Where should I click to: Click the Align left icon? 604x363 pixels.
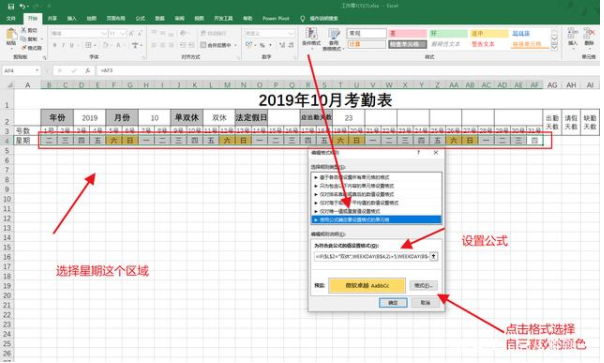tap(154, 45)
